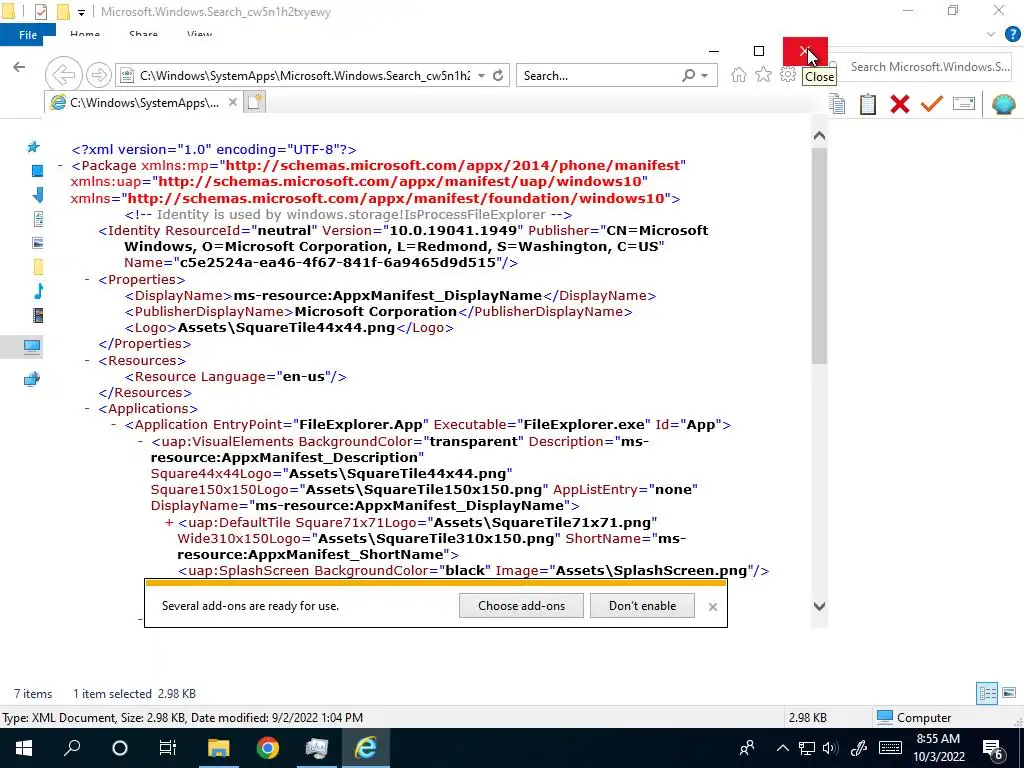This screenshot has width=1024, height=768.
Task: Select Documents icon in navigation pane
Action: [x=38, y=219]
